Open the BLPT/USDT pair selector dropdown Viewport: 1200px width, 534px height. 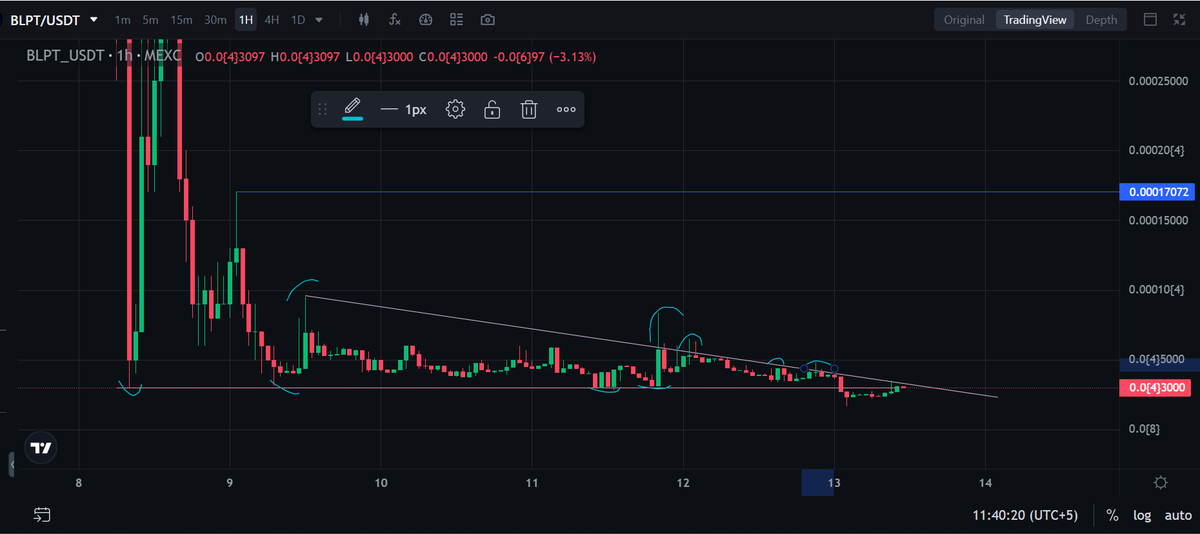pos(54,19)
